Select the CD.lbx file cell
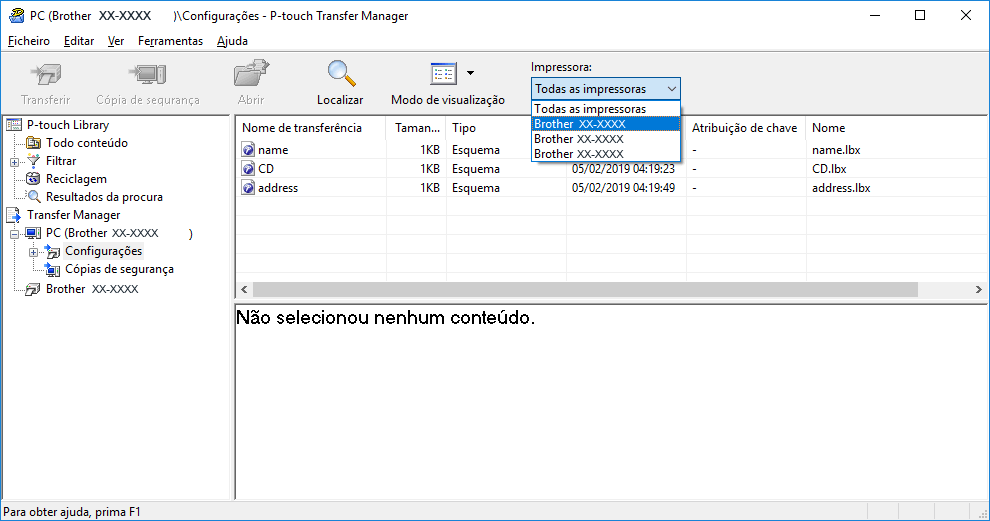The width and height of the screenshot is (990, 521). (829, 169)
